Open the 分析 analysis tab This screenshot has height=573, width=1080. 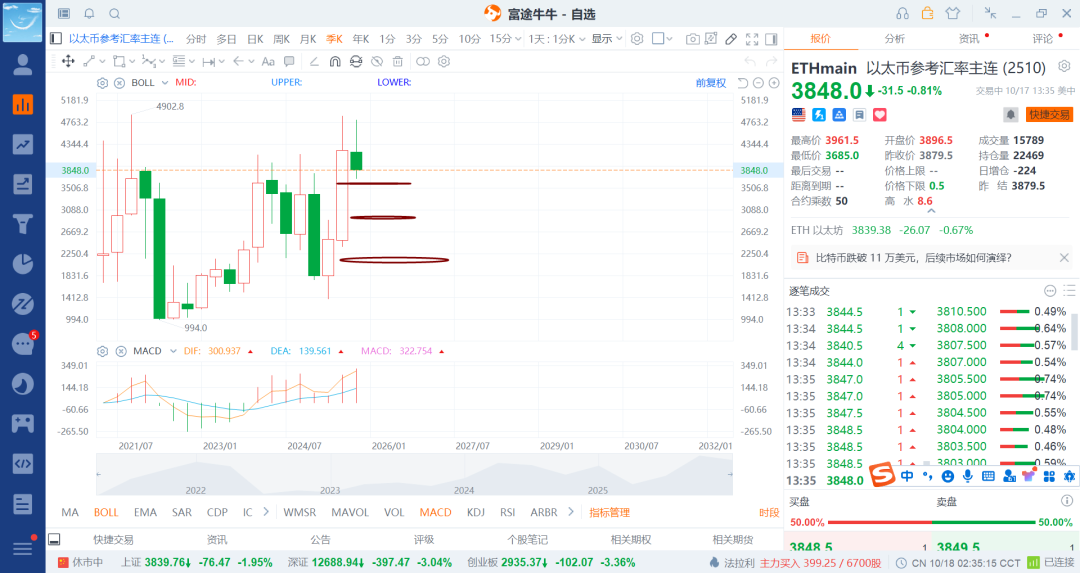pos(895,39)
